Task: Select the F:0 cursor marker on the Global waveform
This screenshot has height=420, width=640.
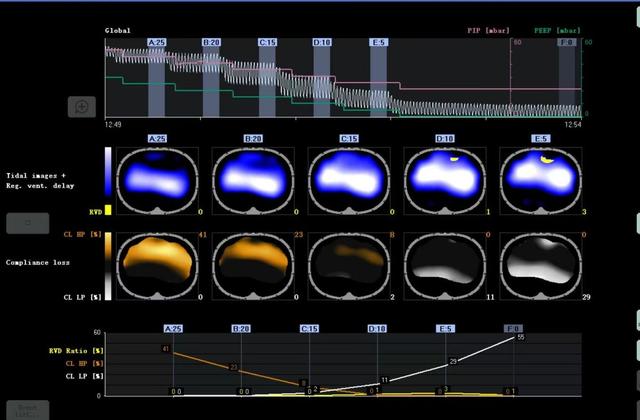Action: [x=566, y=43]
